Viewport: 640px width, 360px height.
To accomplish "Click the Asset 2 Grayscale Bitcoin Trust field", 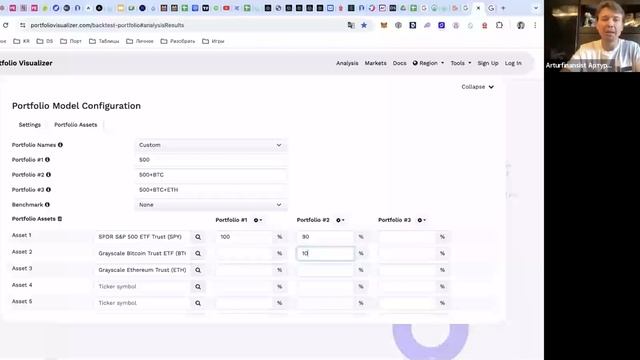I will pos(143,253).
